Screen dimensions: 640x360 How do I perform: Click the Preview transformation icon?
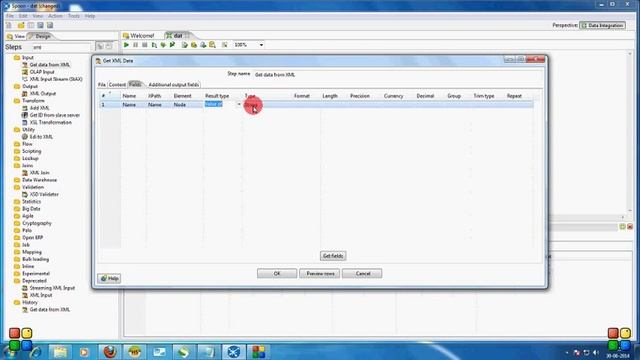tap(154, 45)
